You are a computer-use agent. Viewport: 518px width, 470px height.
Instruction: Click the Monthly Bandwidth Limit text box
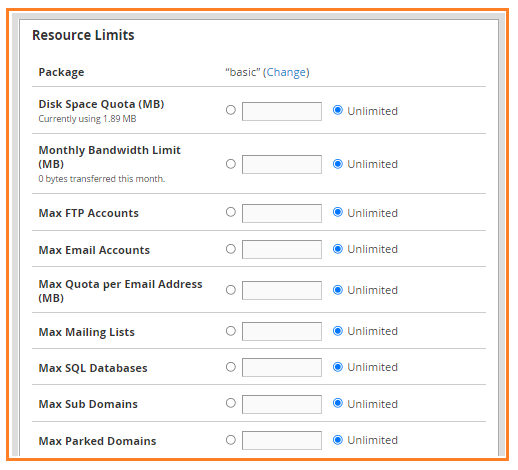282,164
